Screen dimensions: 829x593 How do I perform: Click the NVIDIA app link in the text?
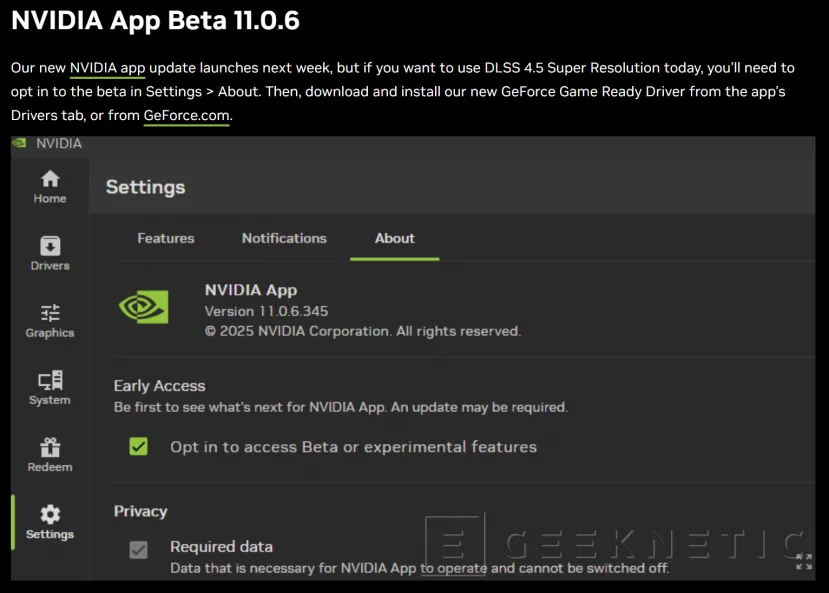[107, 68]
